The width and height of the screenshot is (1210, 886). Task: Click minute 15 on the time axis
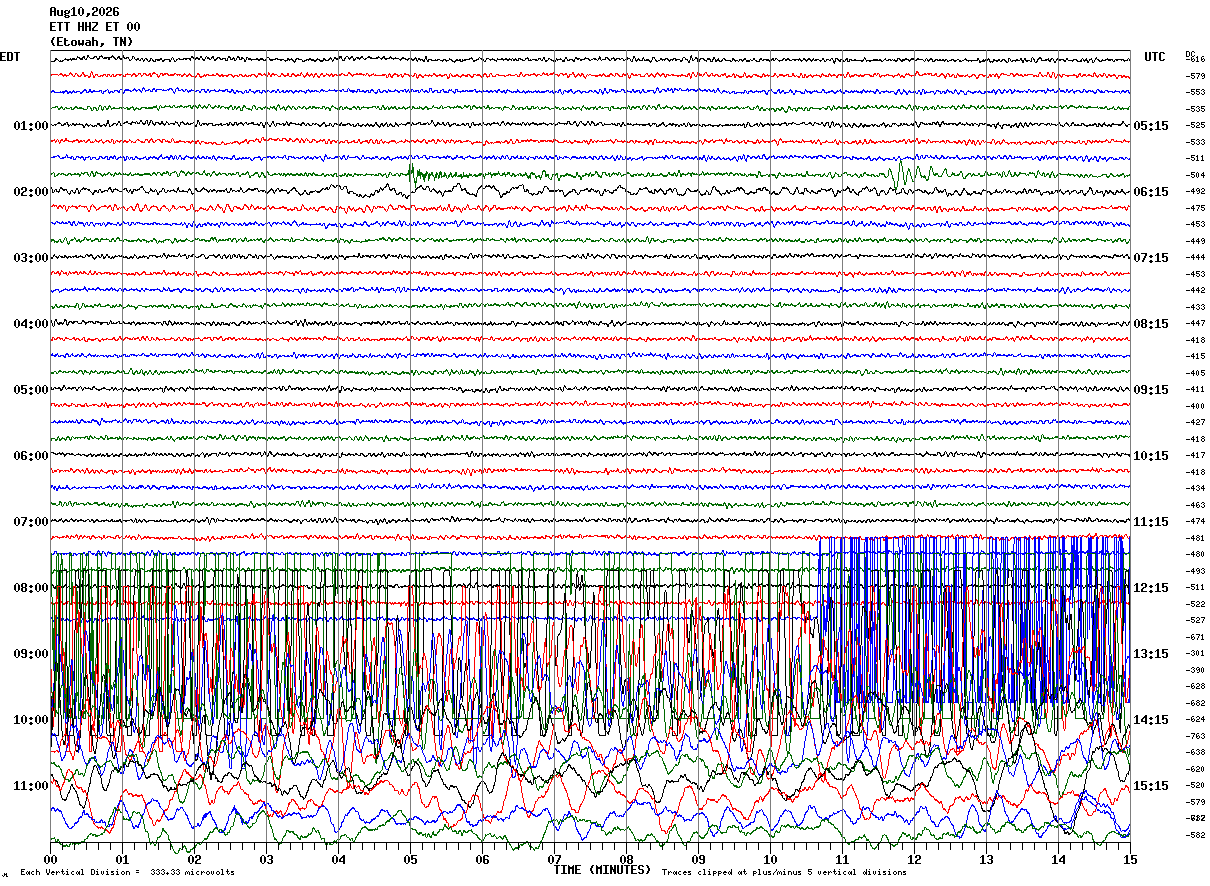(x=1130, y=859)
